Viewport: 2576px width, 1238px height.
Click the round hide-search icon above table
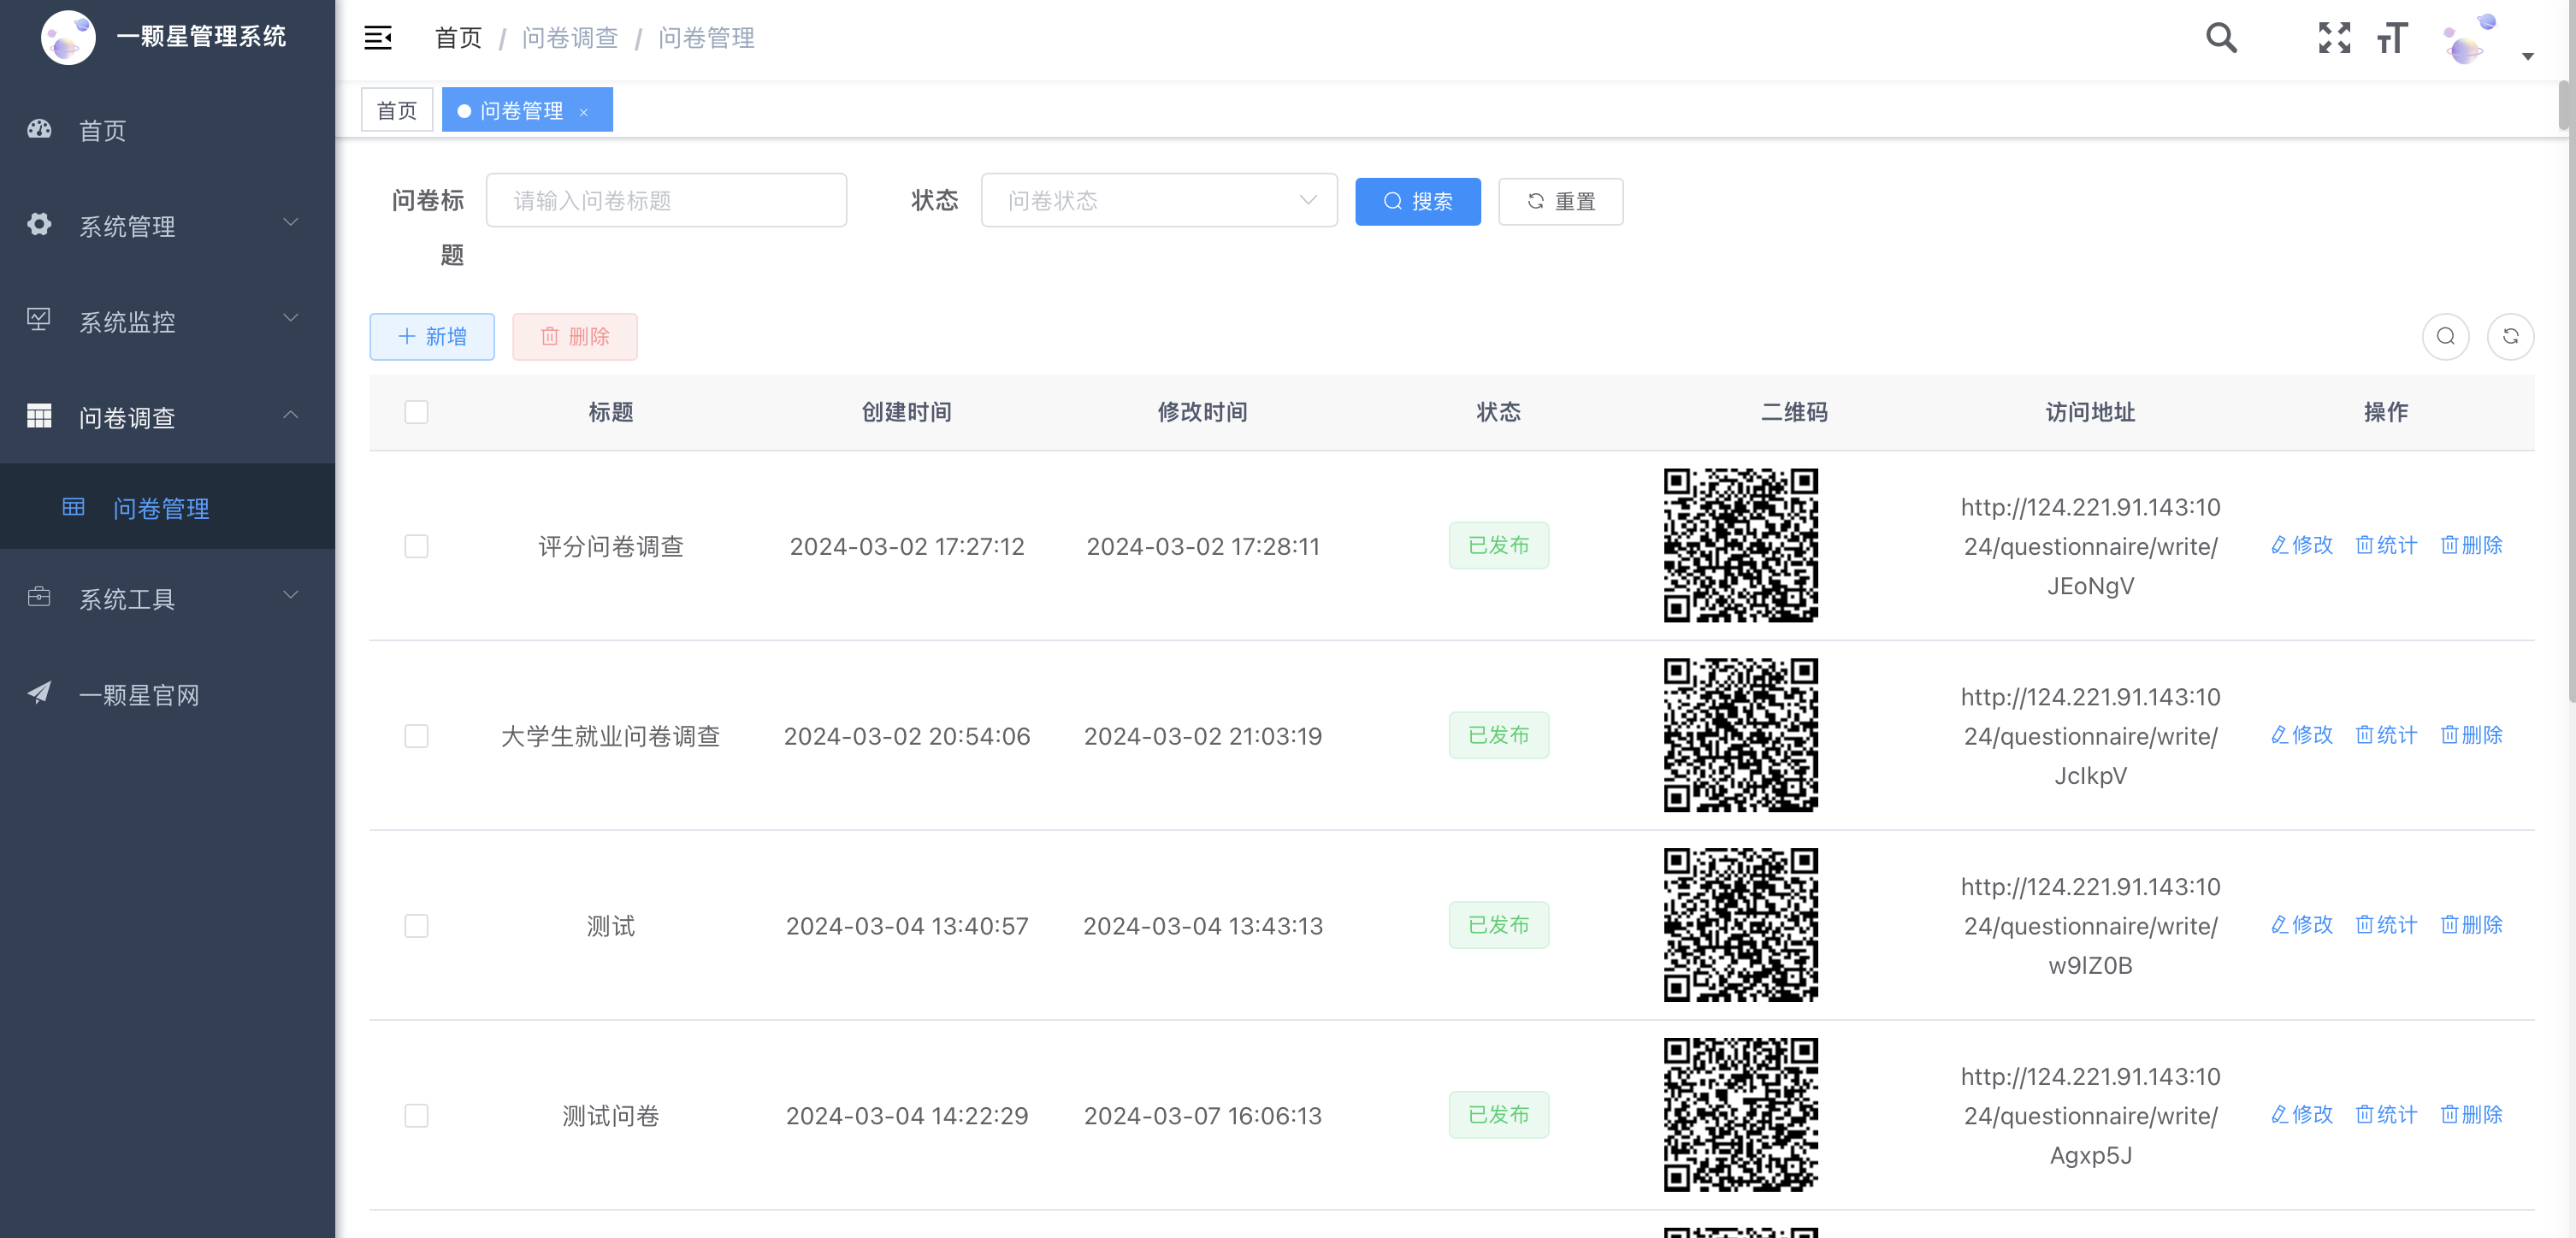click(x=2445, y=336)
